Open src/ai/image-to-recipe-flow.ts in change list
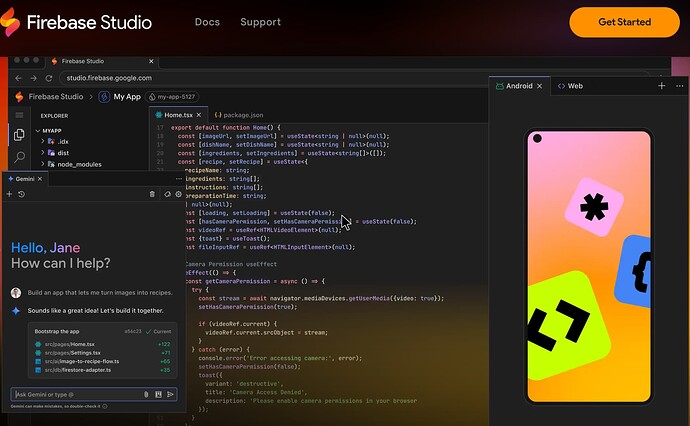 (82, 361)
